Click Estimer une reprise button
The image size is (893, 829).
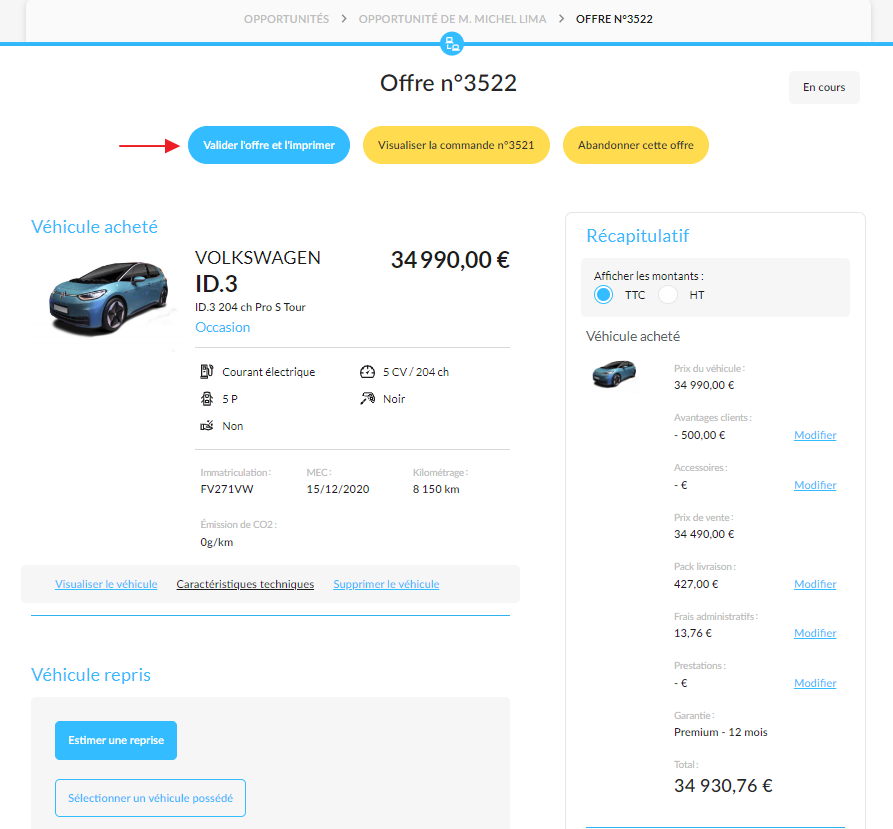[x=116, y=740]
